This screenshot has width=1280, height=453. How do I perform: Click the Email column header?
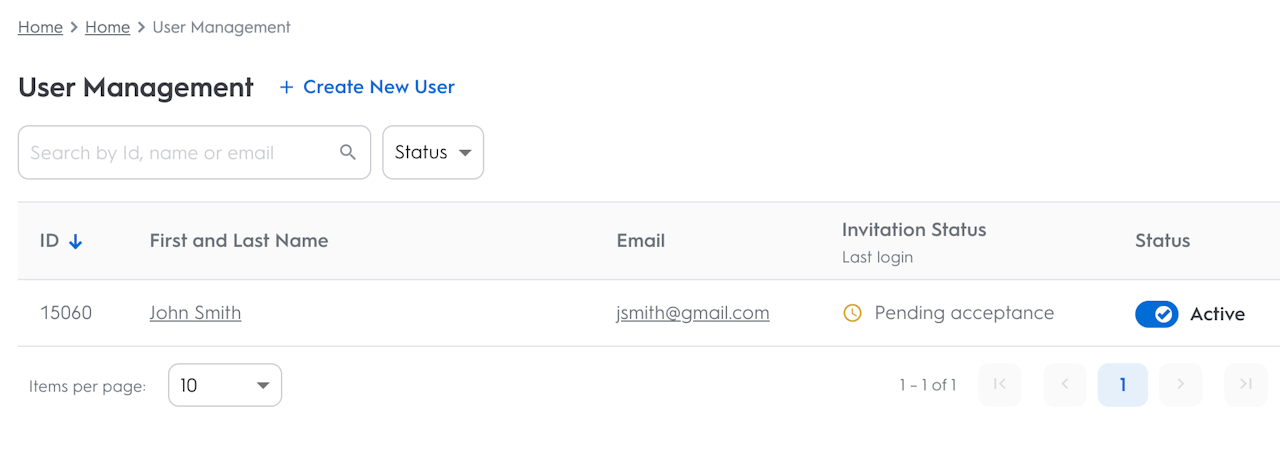[x=640, y=240]
